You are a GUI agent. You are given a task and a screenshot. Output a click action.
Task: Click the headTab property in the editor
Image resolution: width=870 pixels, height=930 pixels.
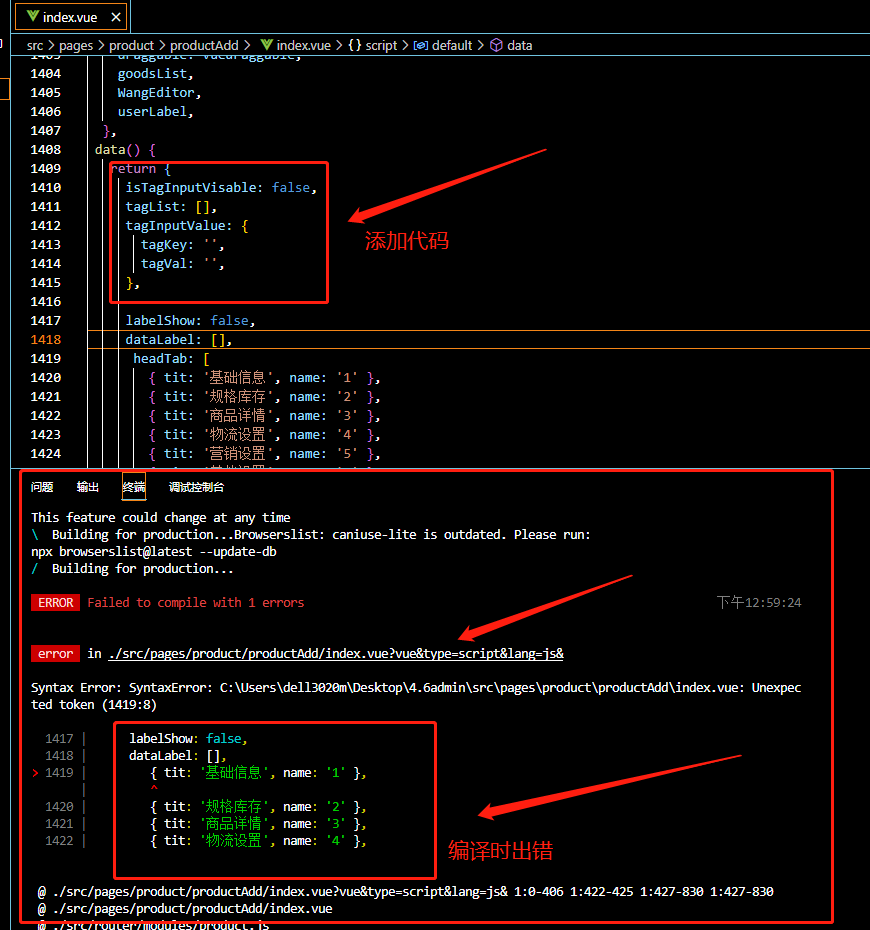coord(163,359)
